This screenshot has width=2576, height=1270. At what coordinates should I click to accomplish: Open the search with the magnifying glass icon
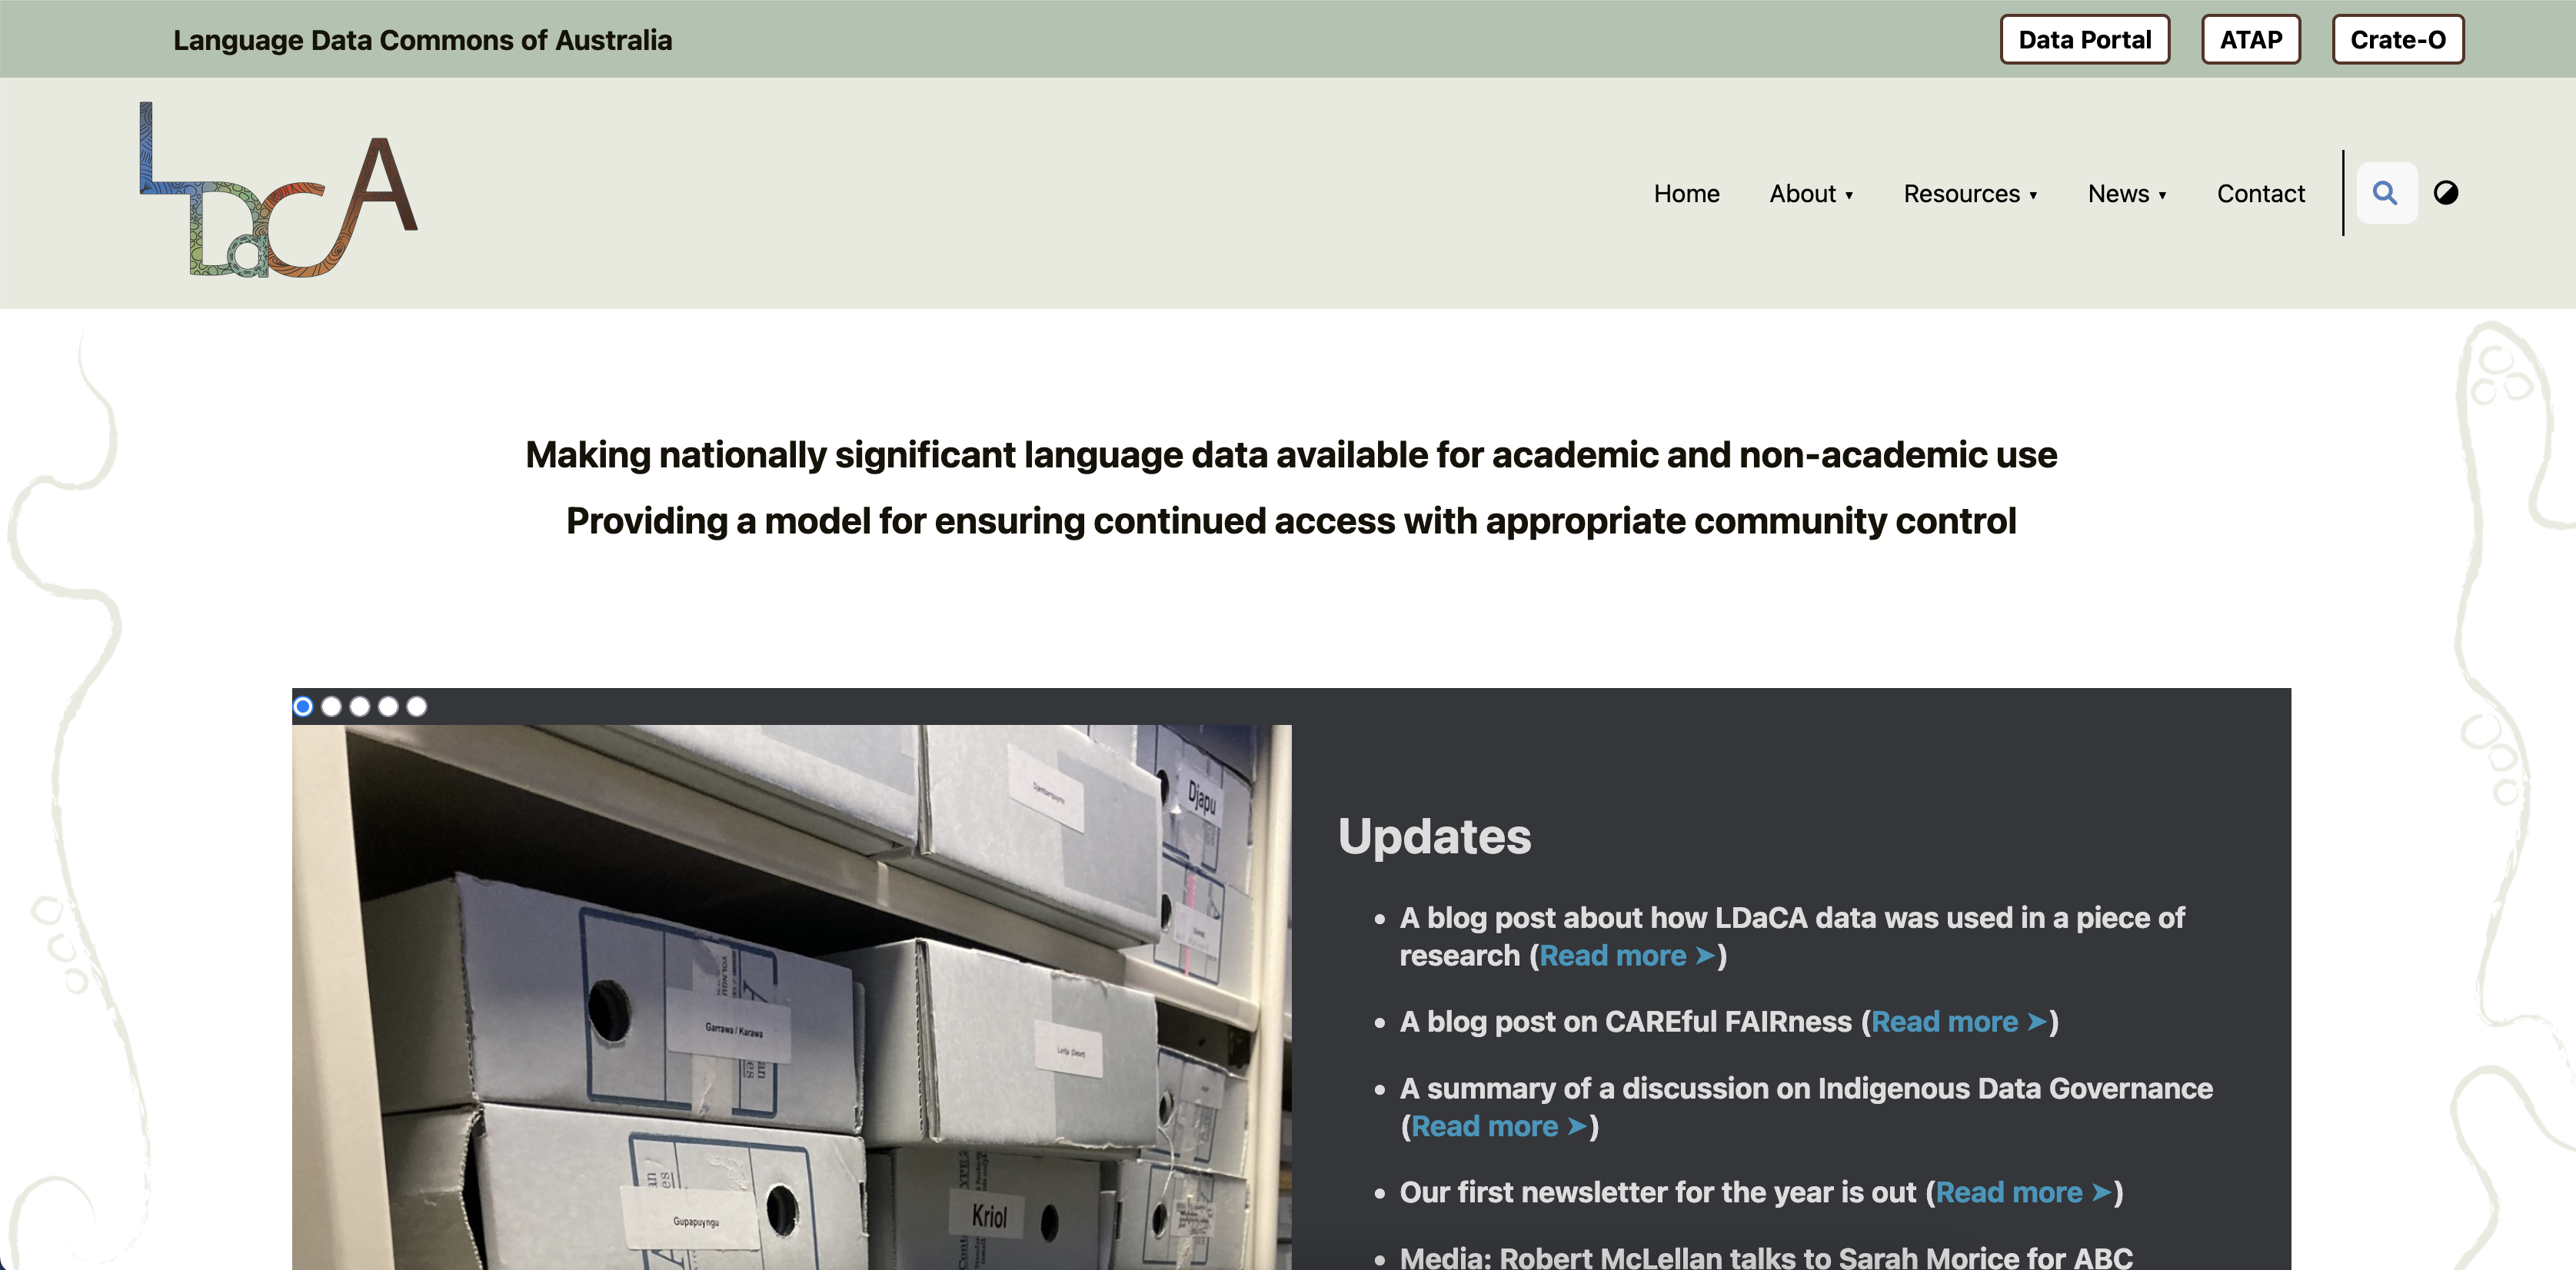click(2387, 193)
